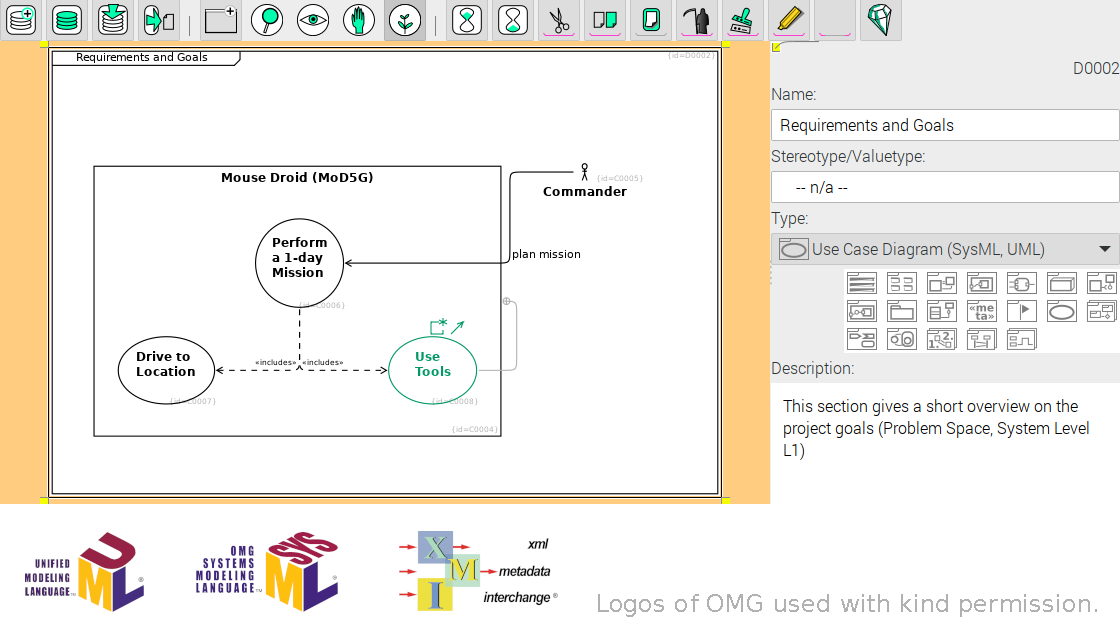Open the Stereotype/Valuetype n/a selector
Viewport: 1120px width, 630px height.
(x=944, y=187)
